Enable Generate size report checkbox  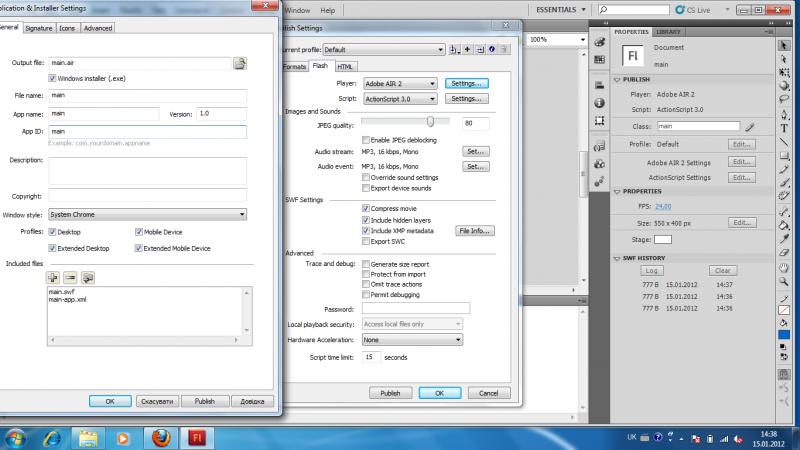pos(366,264)
